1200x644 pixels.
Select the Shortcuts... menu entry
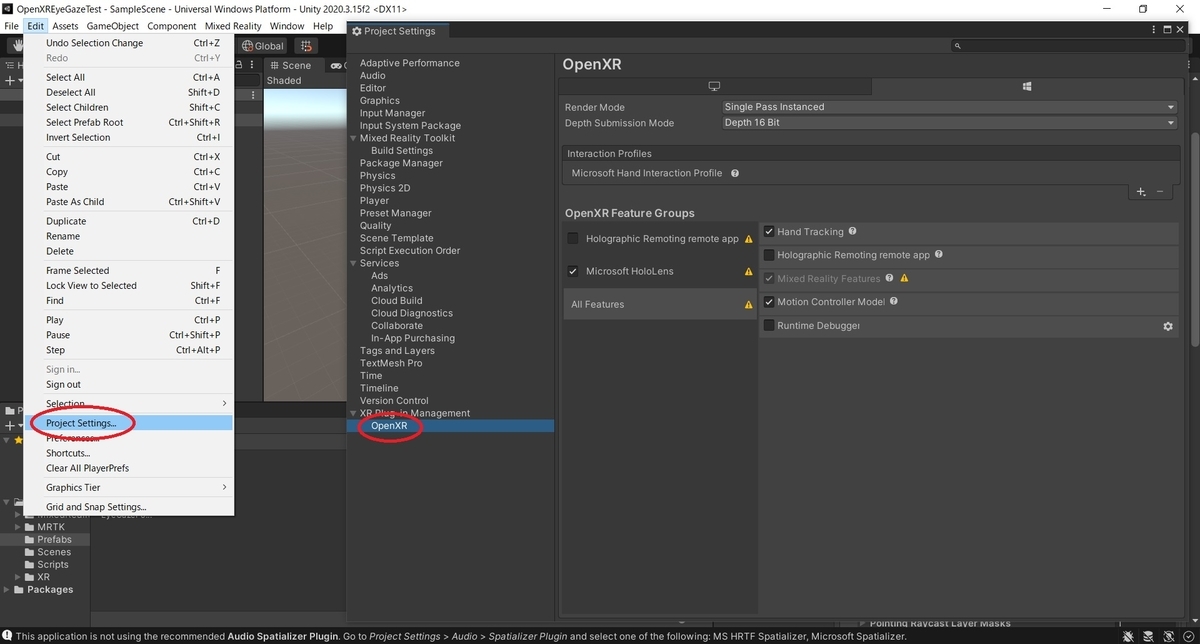pyautogui.click(x=129, y=453)
